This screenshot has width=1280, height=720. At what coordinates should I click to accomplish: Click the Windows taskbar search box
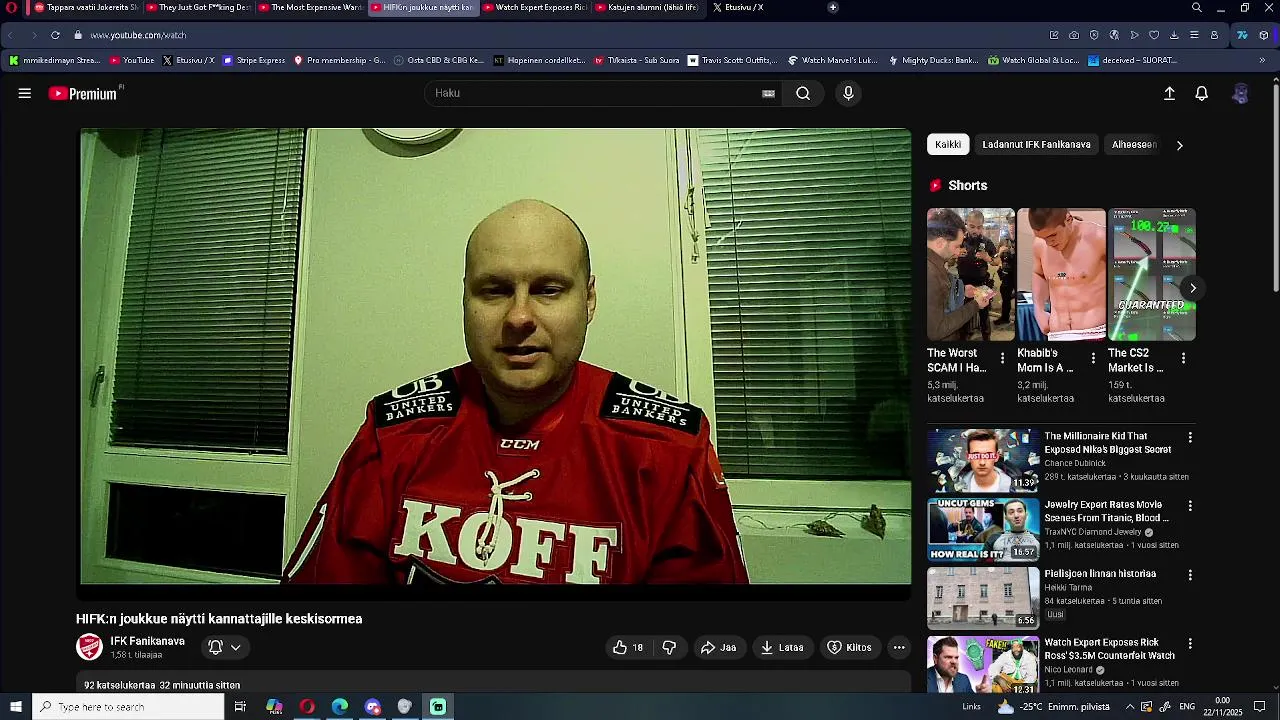(128, 707)
